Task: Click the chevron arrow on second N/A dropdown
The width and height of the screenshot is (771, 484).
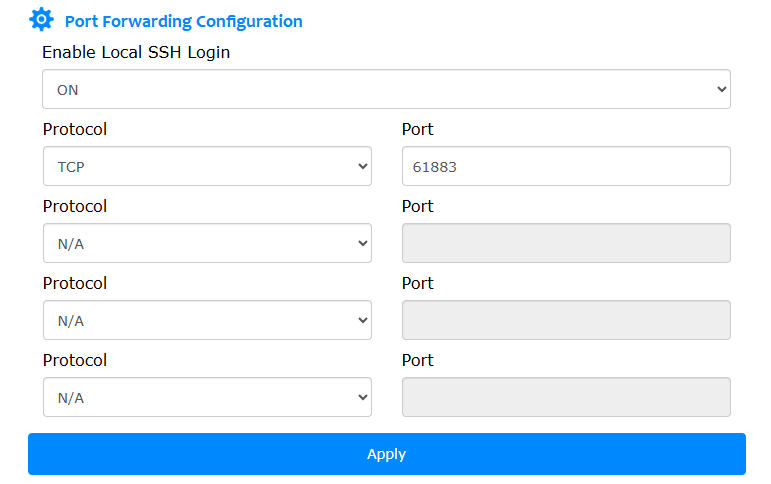Action: point(363,243)
